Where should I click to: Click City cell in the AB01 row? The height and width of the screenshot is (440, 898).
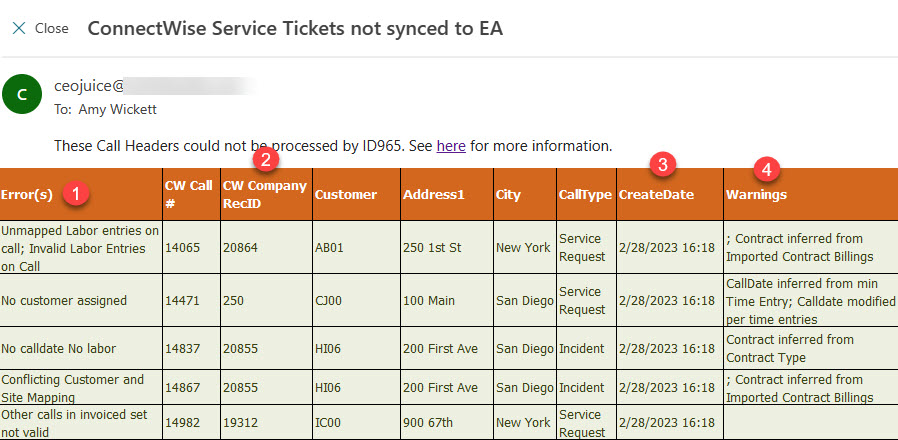pos(523,248)
